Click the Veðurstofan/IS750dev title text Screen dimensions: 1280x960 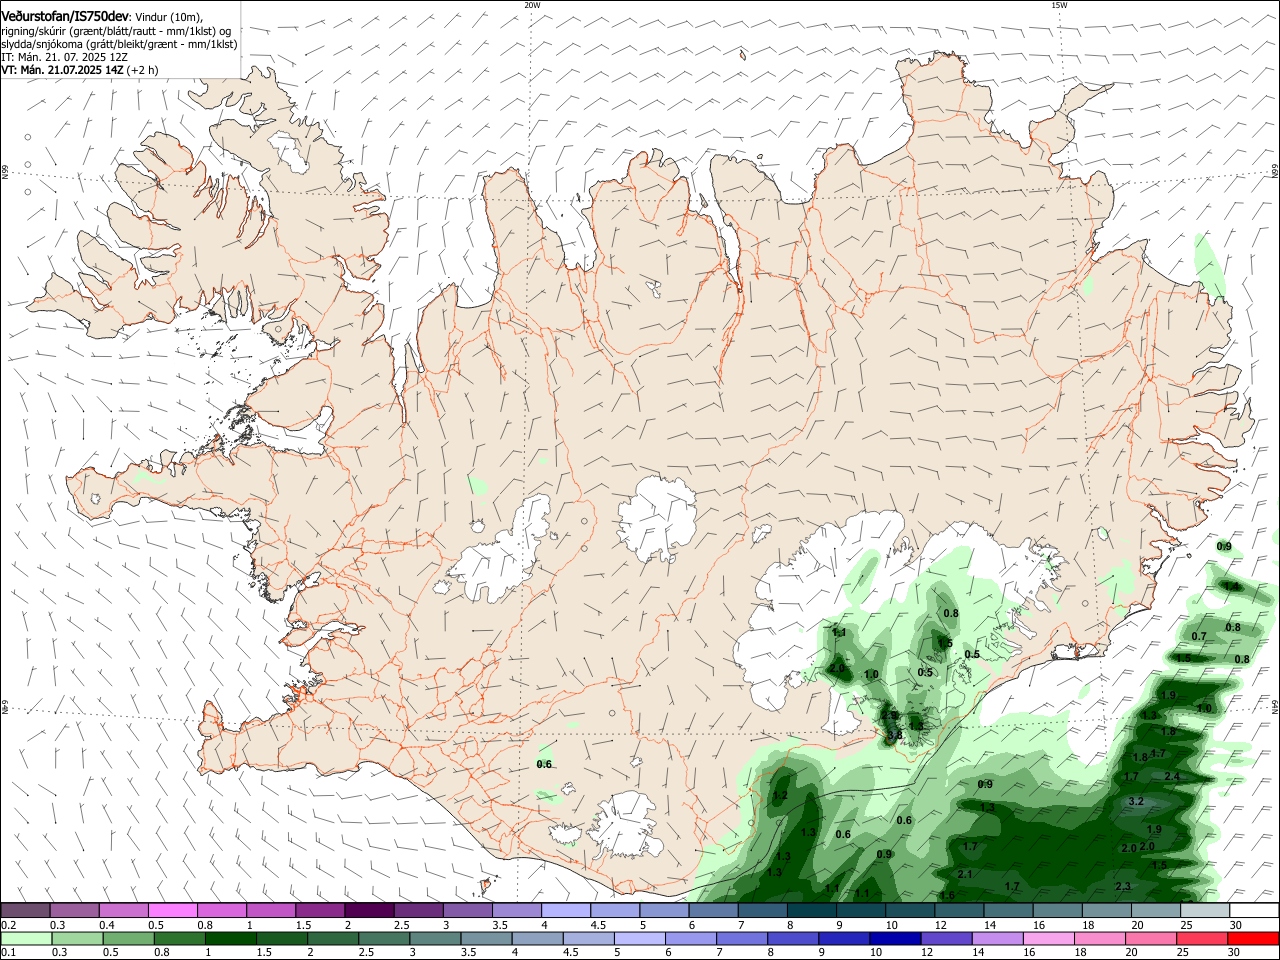[65, 16]
